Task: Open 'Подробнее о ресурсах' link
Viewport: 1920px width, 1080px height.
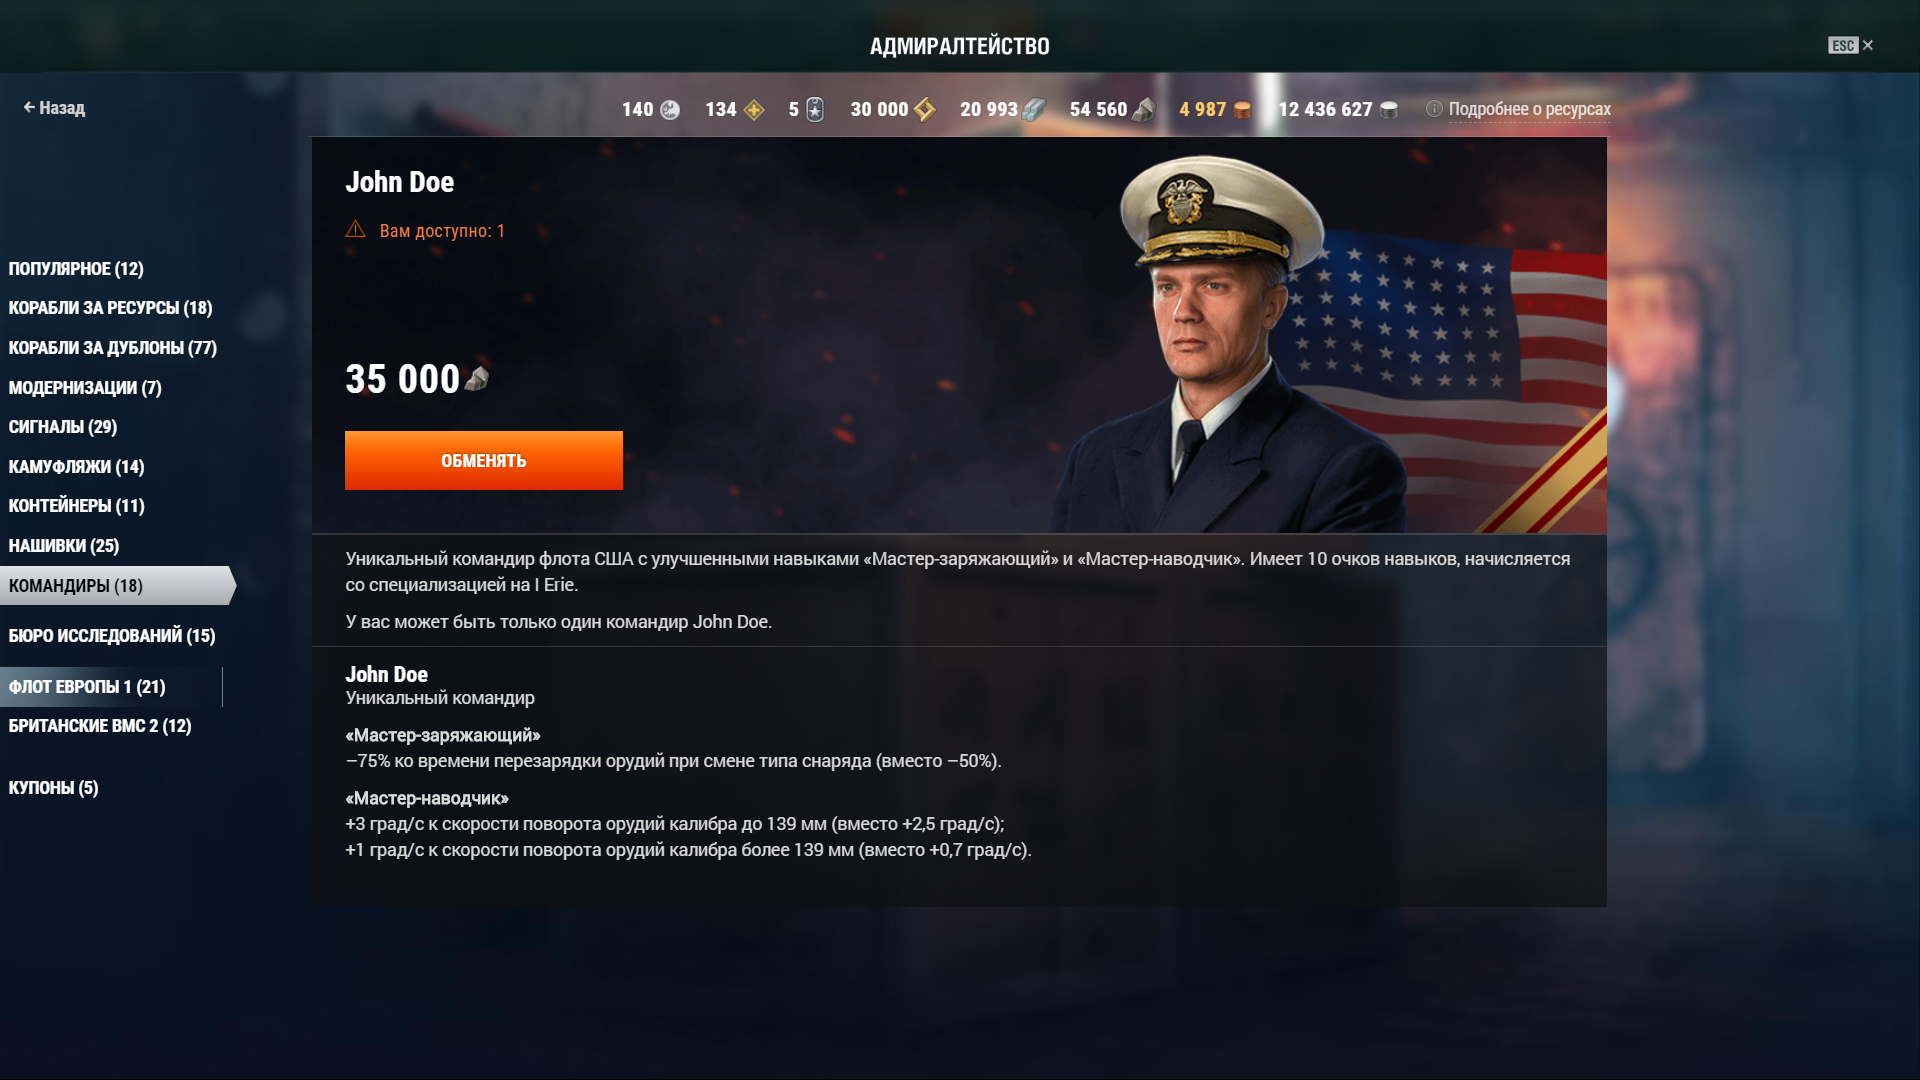Action: coord(1529,109)
